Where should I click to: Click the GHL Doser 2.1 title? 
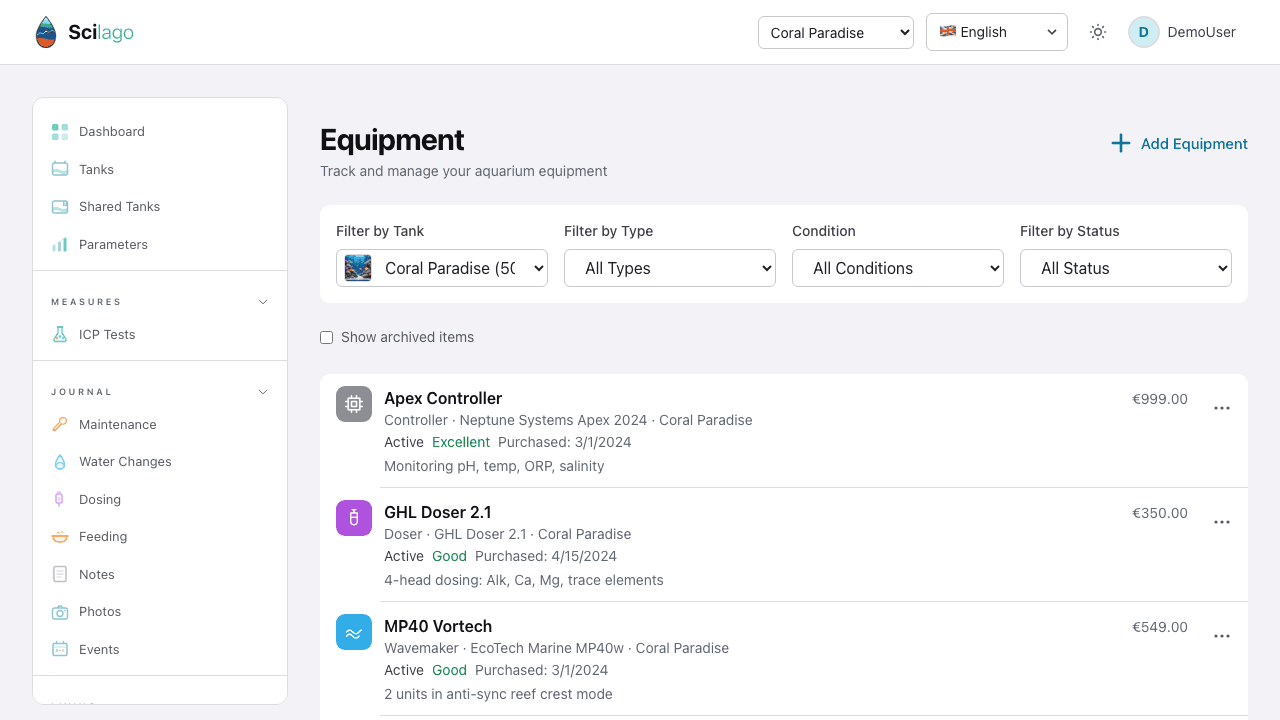pos(438,512)
